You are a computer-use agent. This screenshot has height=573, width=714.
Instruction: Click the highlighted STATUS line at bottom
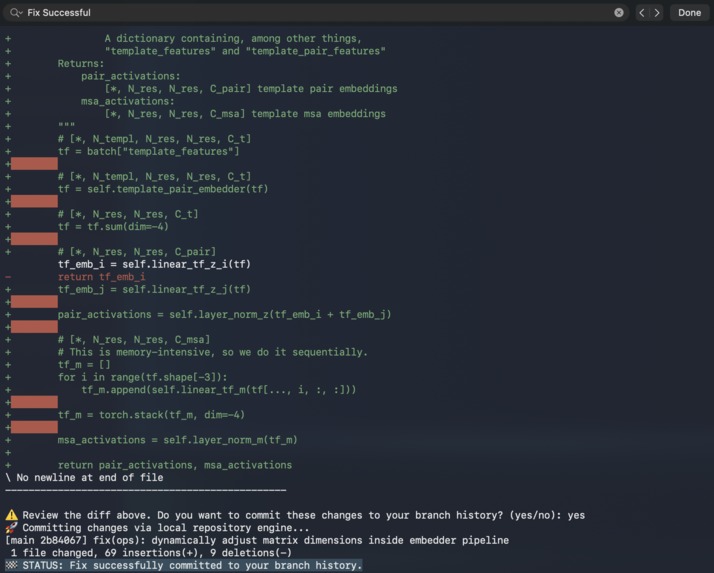point(184,565)
